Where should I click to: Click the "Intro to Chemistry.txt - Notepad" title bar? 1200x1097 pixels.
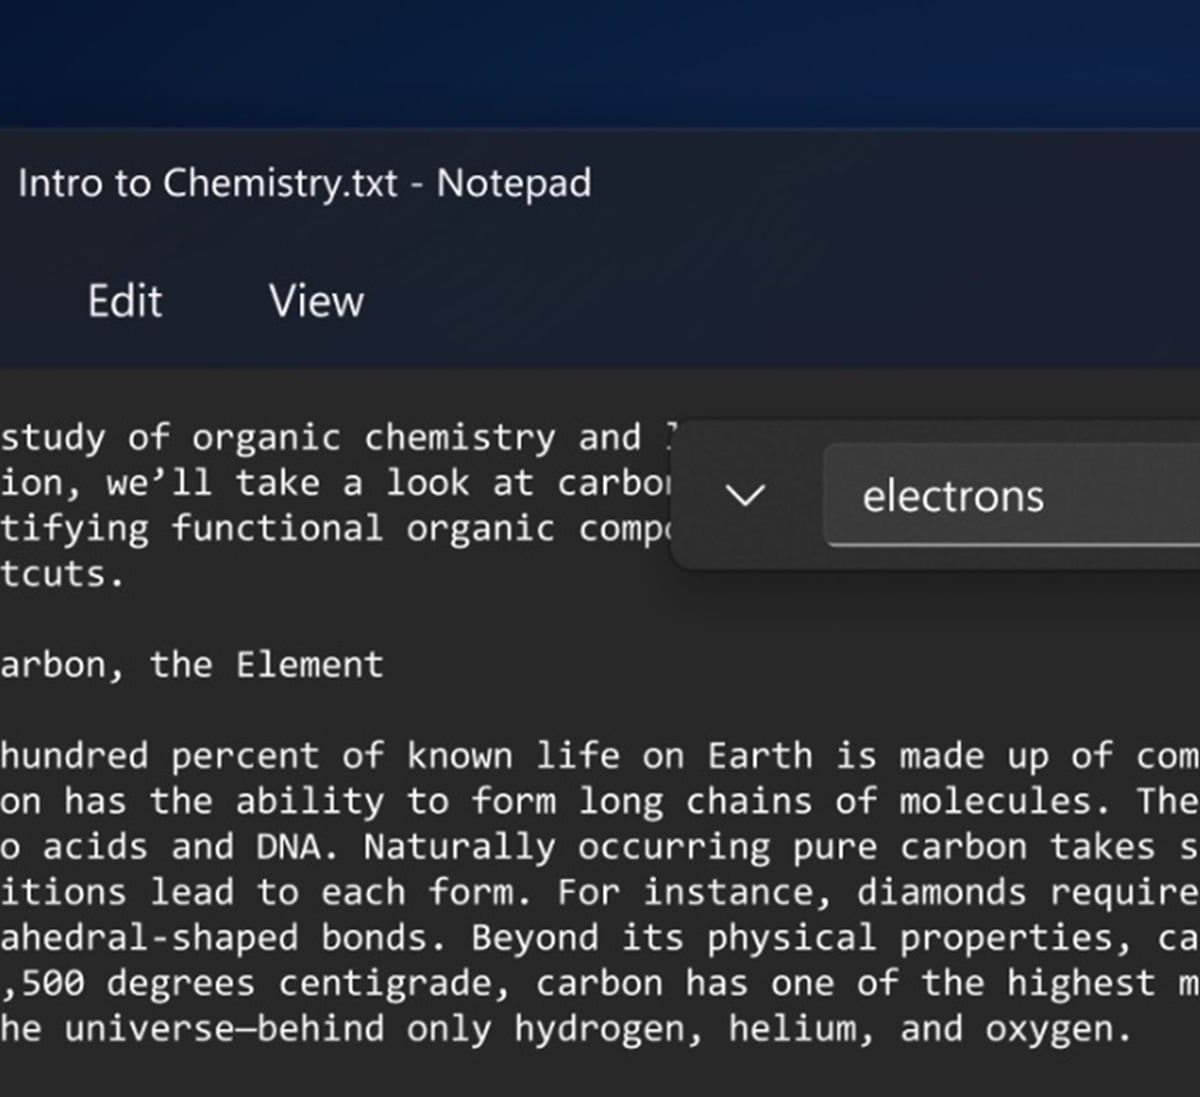pyautogui.click(x=305, y=183)
